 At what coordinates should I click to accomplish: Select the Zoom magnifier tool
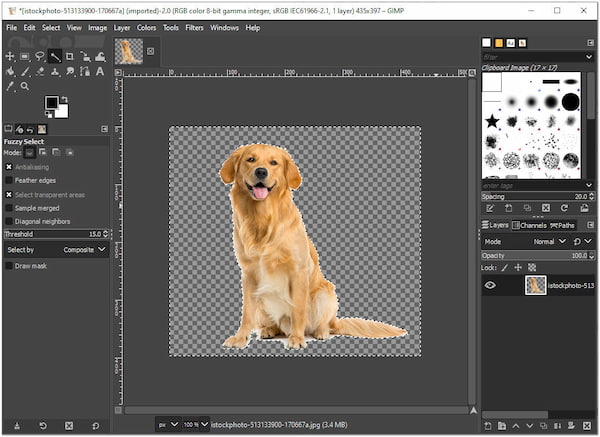click(25, 86)
